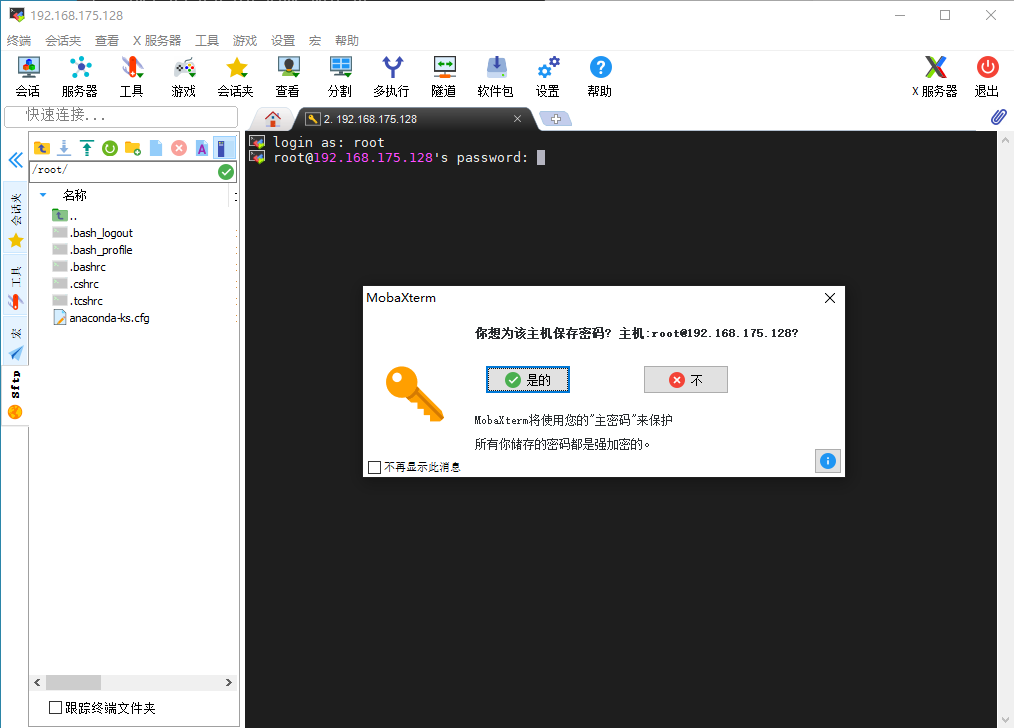
Task: Click the SFTP upload arrow icon
Action: (x=87, y=148)
